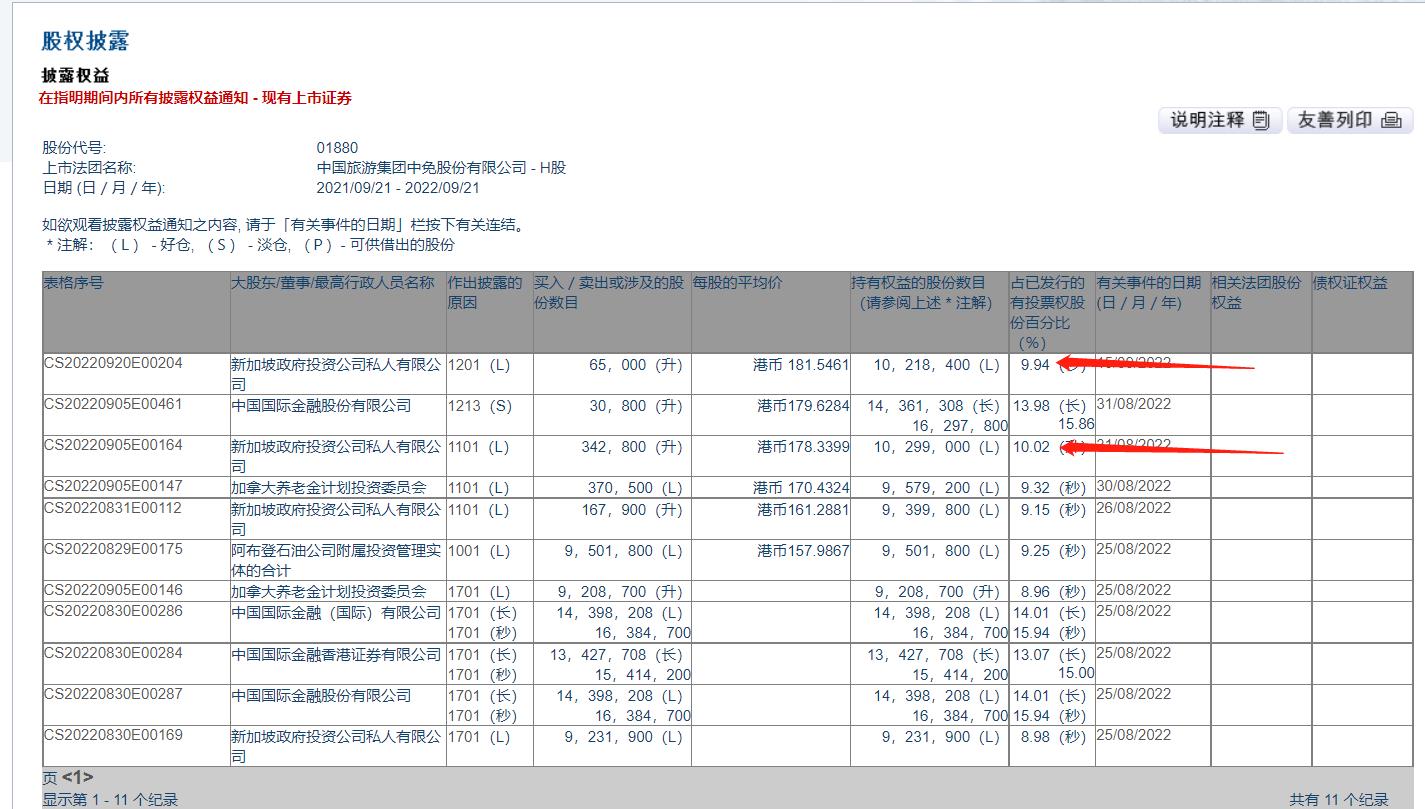Click 加拿大养老金计划投资委员会 in the CS20220905E00147 row
This screenshot has height=809, width=1425.
point(329,487)
